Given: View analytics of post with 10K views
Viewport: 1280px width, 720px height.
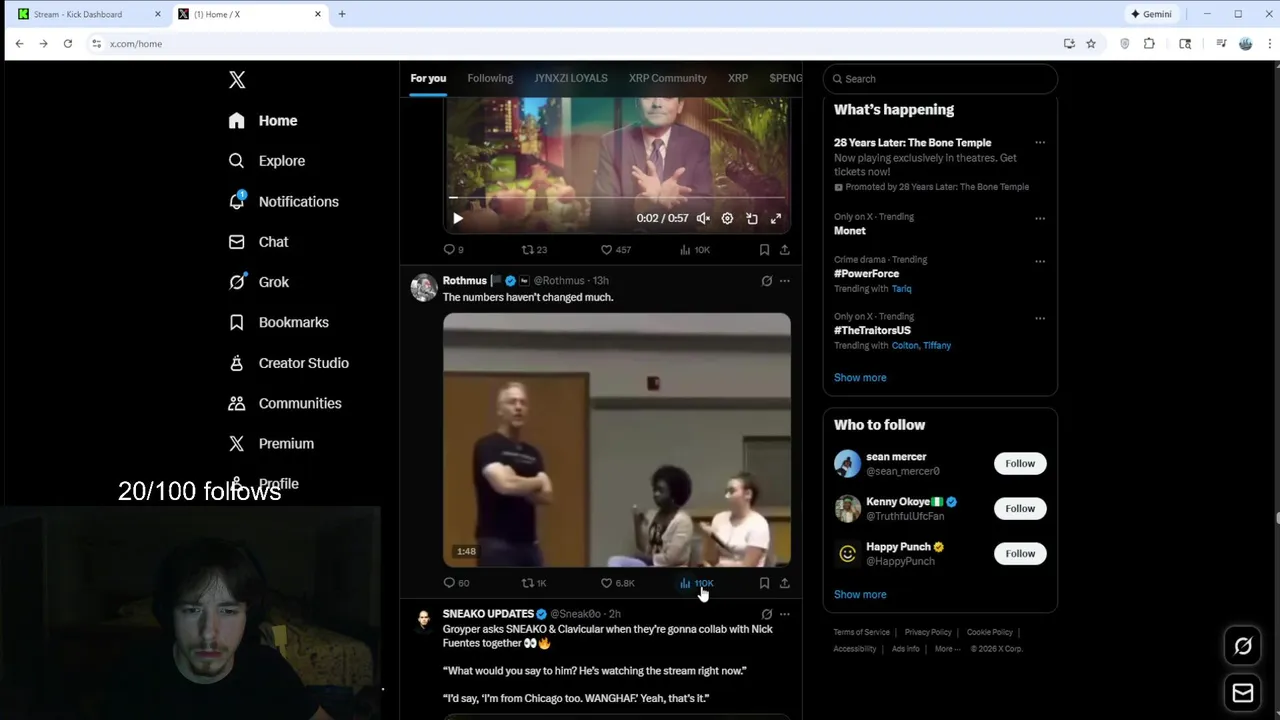Looking at the screenshot, I should 695,250.
